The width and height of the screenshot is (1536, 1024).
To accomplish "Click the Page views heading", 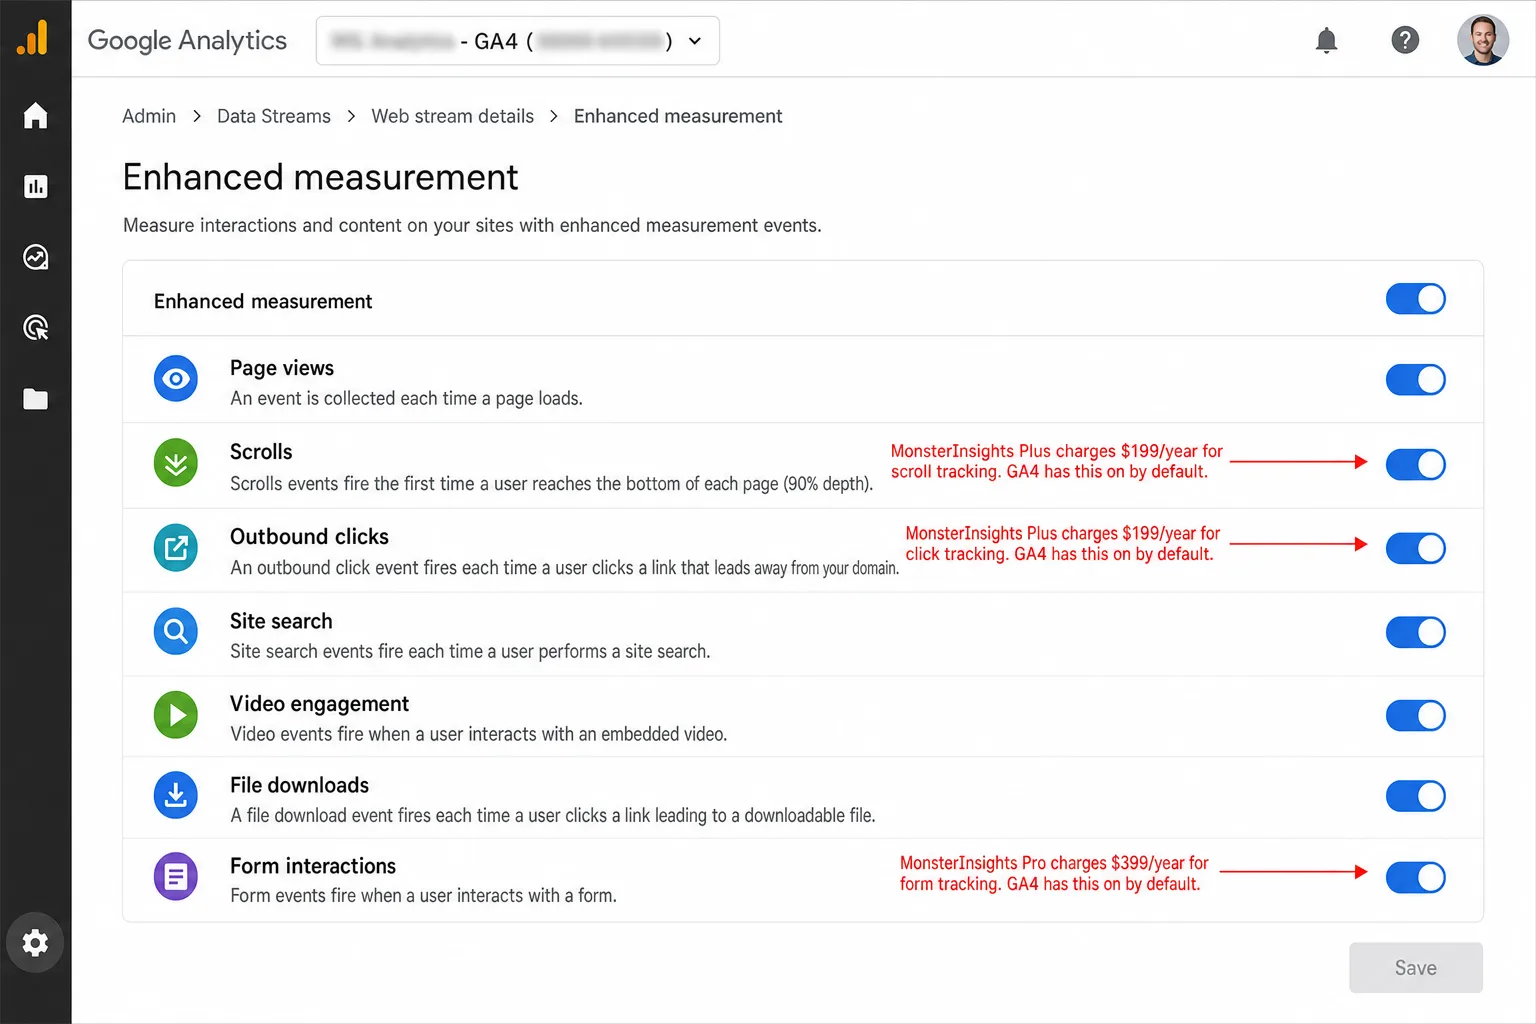I will coord(282,368).
